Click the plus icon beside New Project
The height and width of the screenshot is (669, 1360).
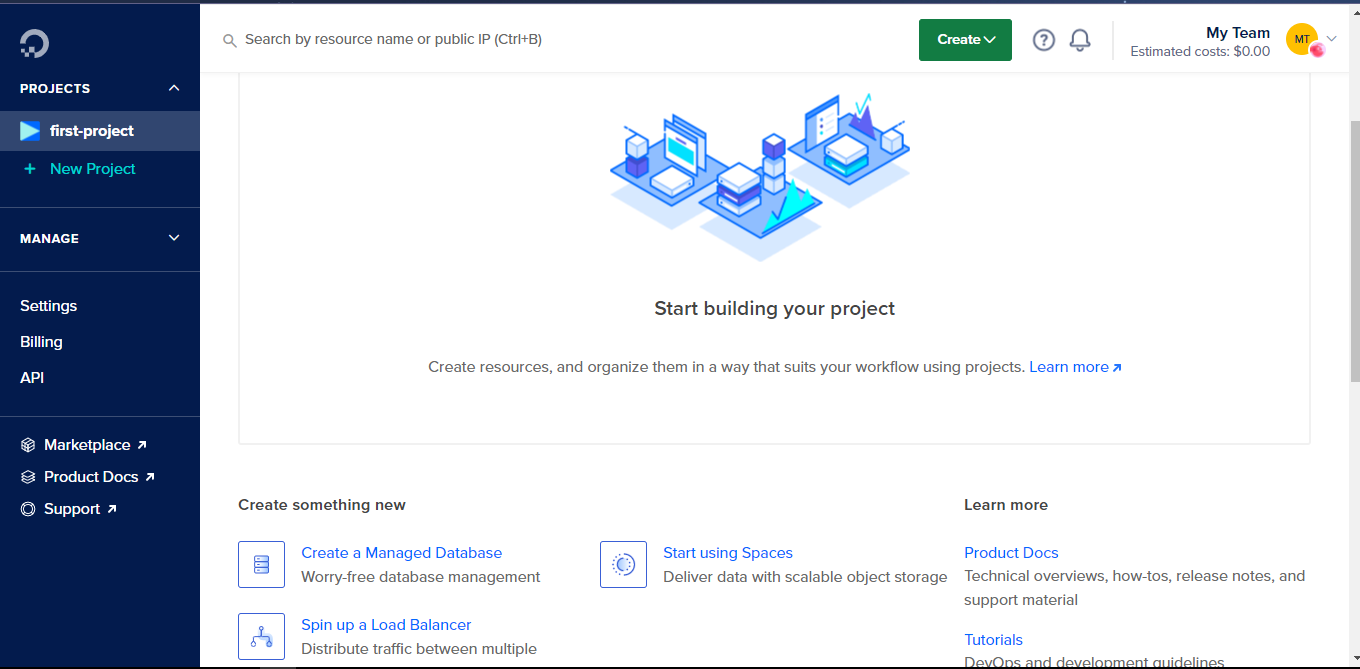(30, 169)
